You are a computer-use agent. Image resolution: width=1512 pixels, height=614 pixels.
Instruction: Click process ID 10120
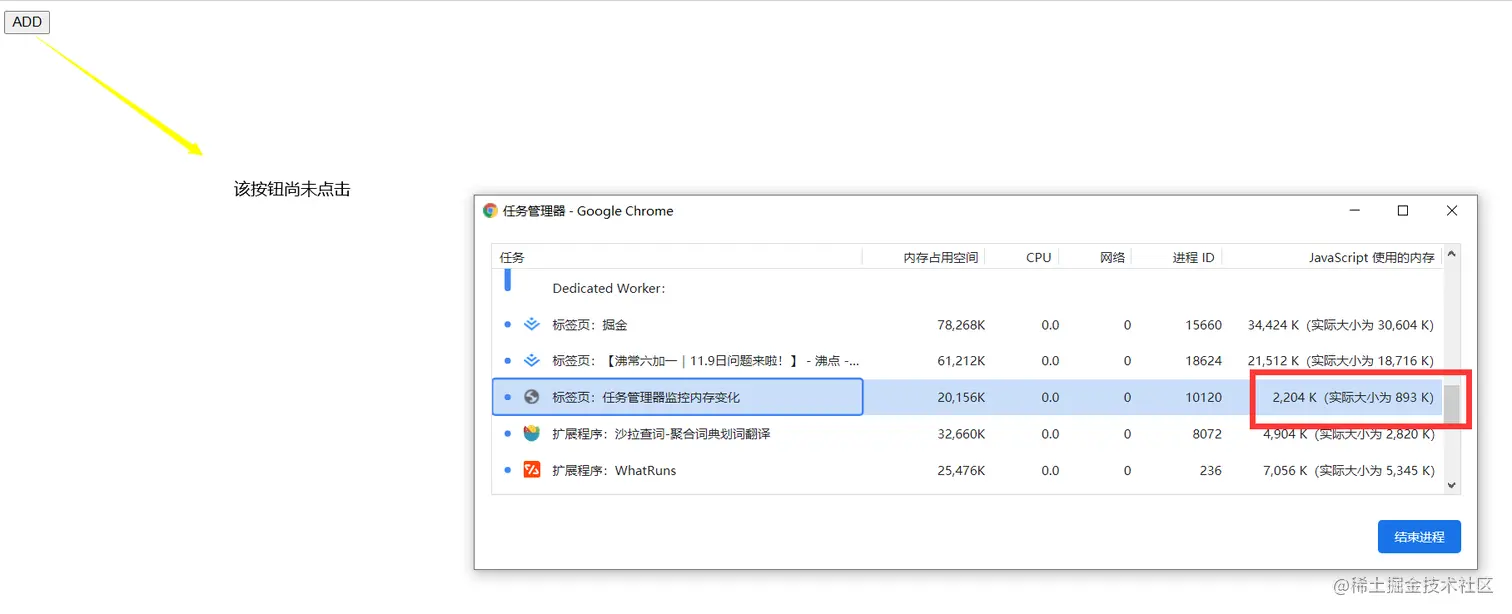[x=1204, y=397]
